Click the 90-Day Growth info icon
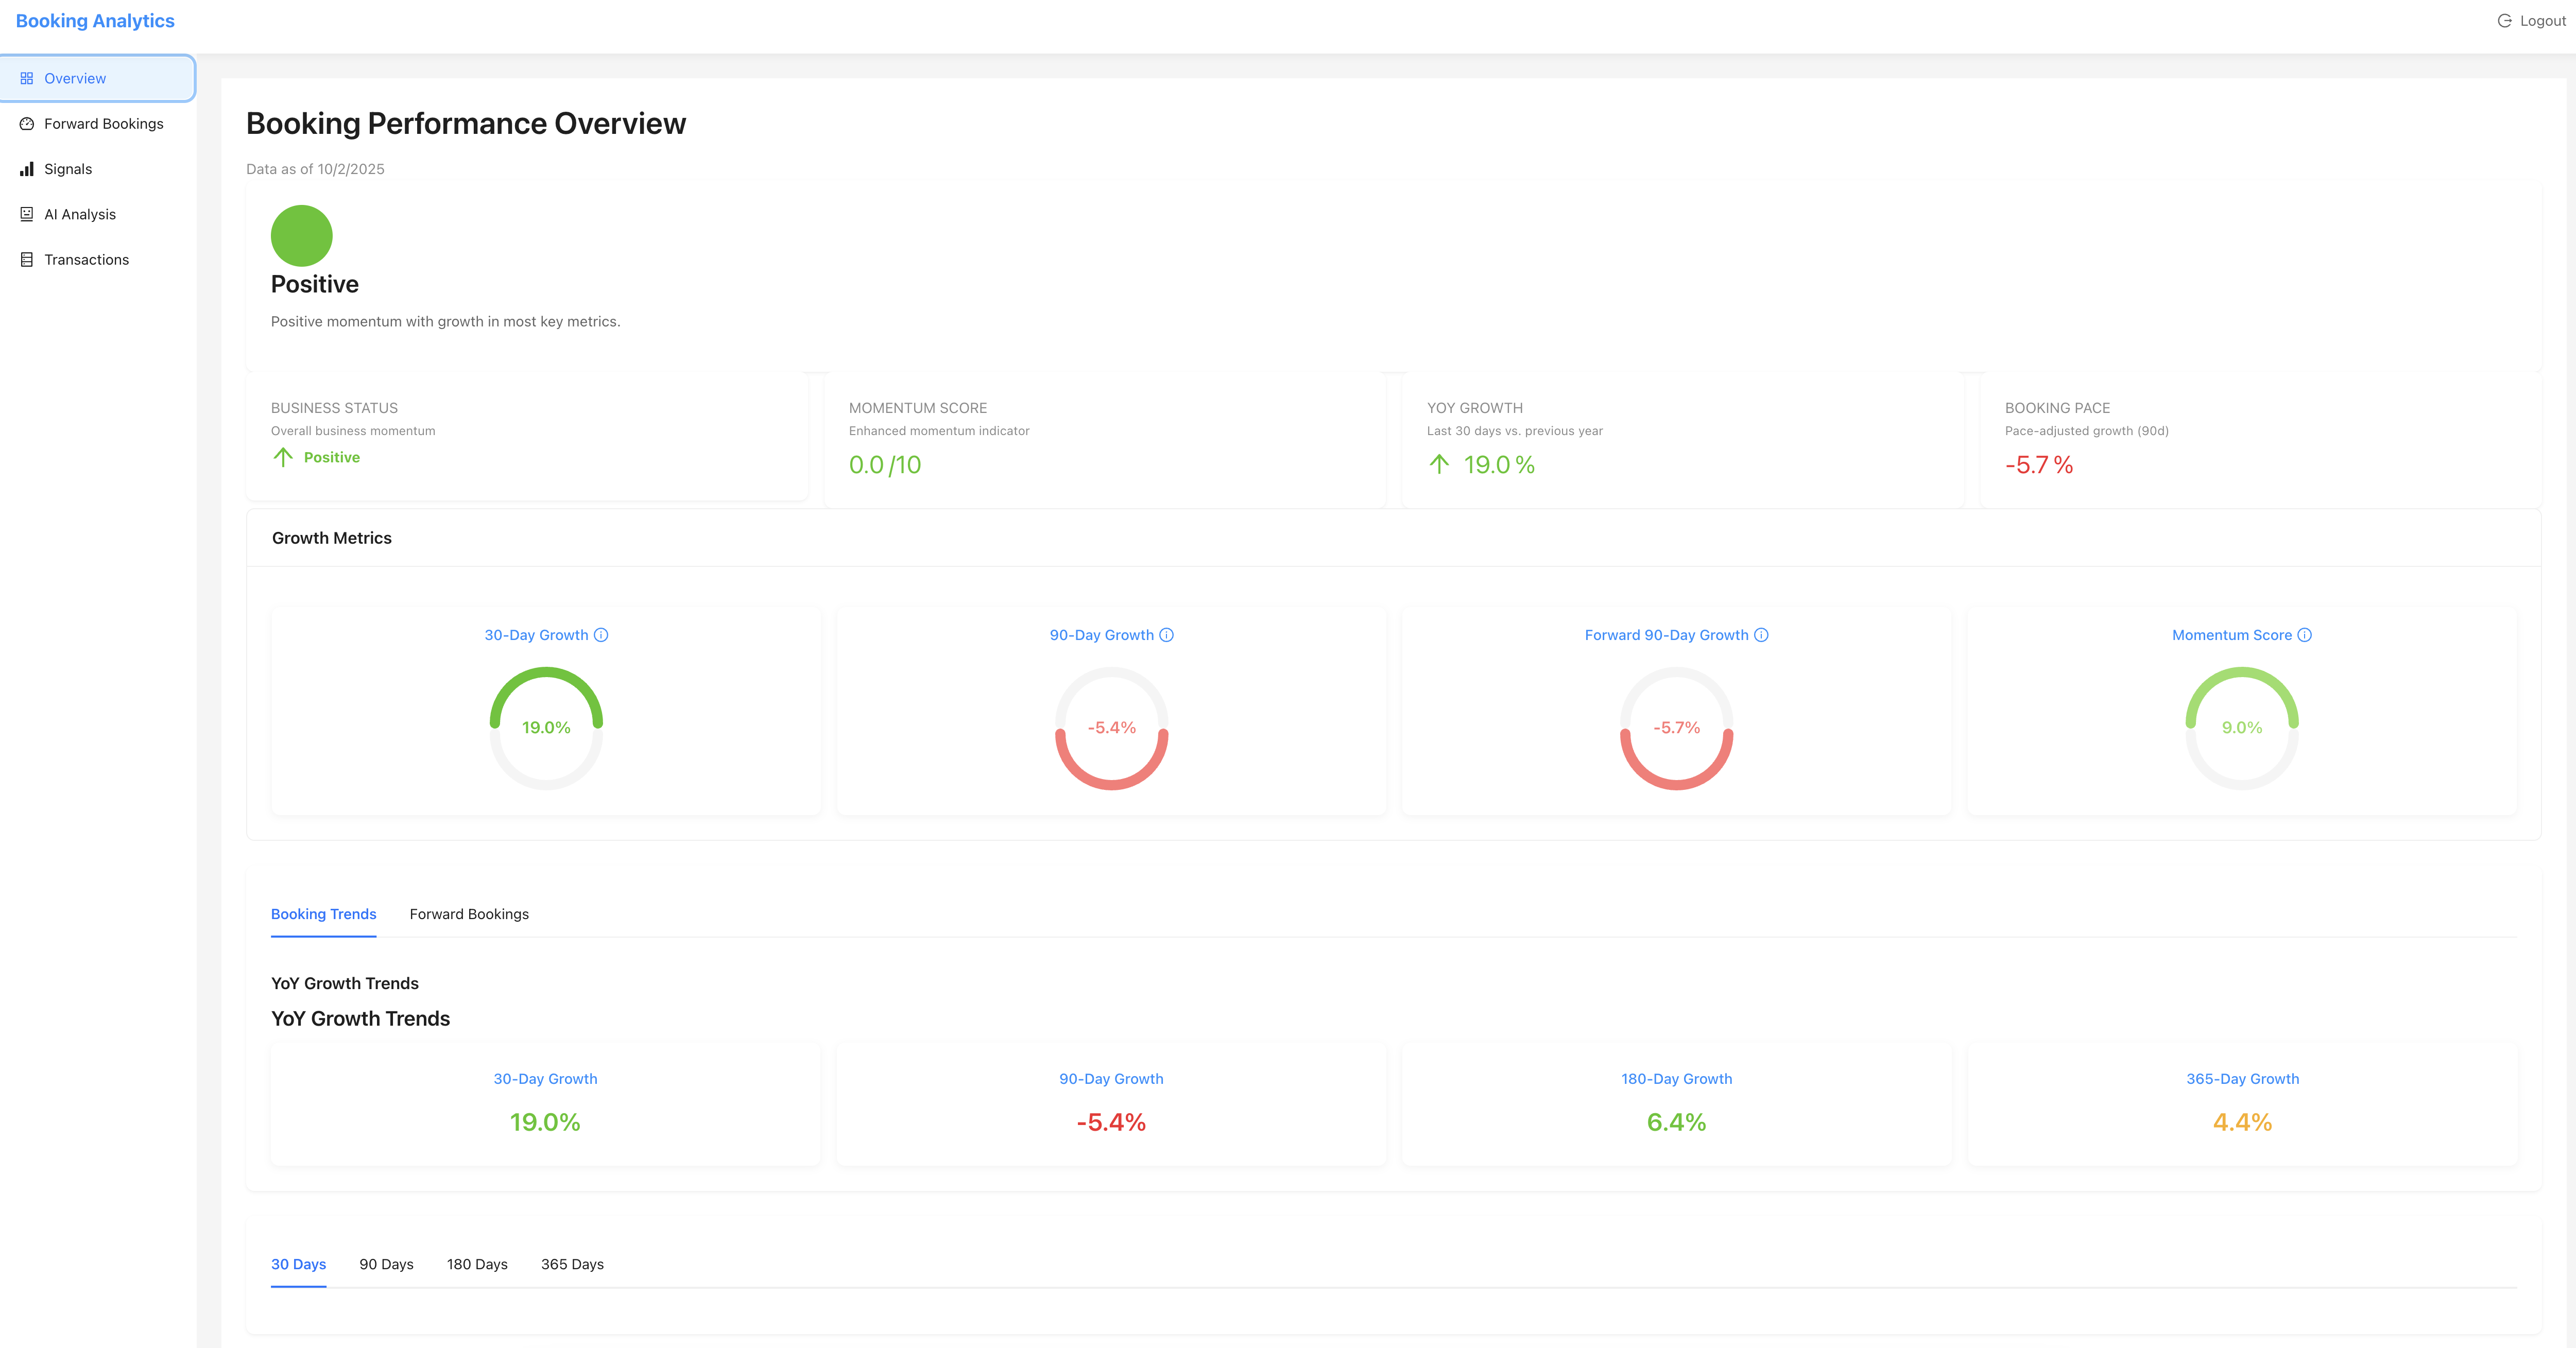The image size is (2576, 1348). pos(1167,634)
